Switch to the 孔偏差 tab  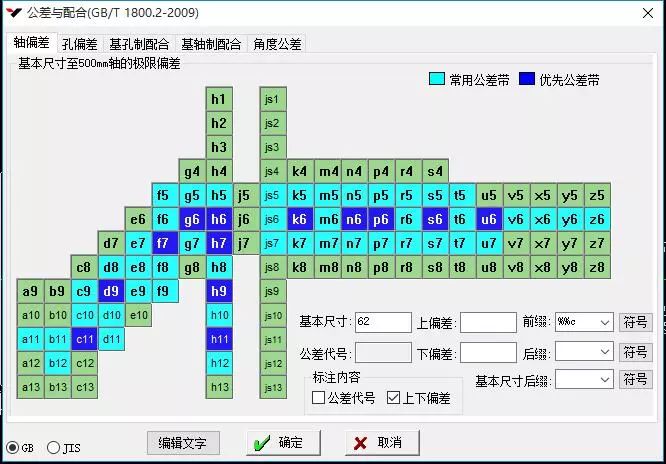coord(80,44)
